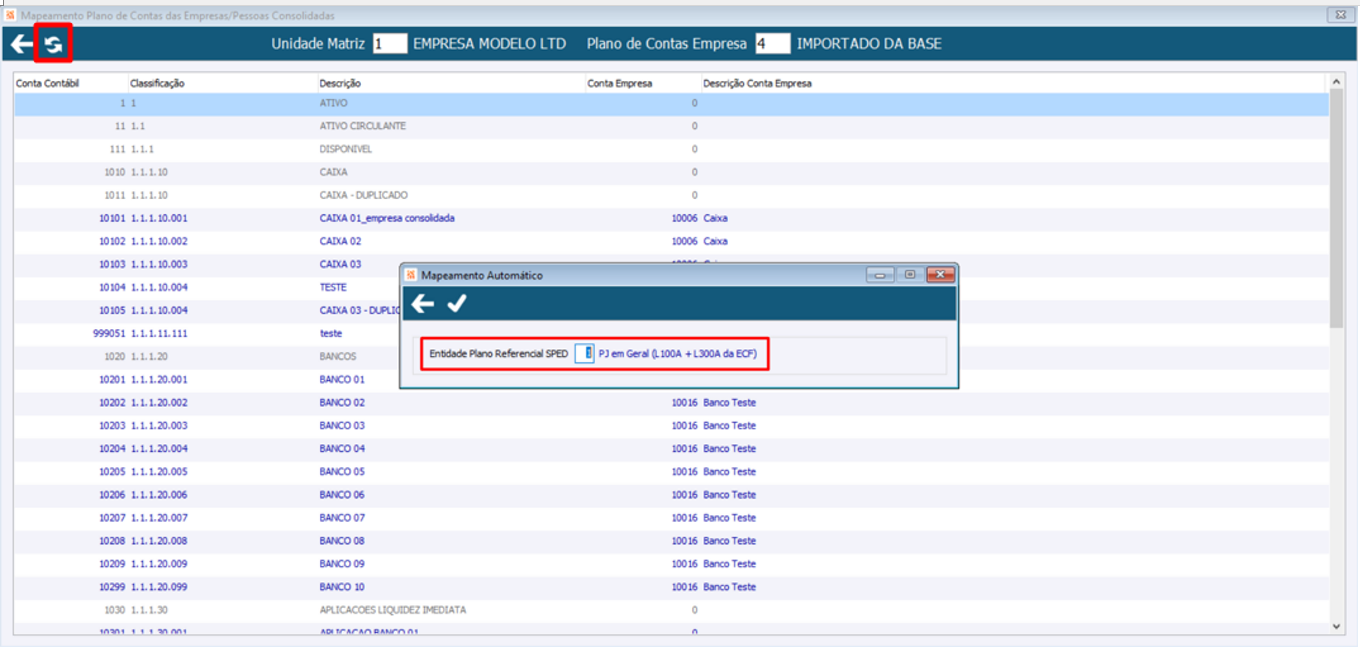Click the Unidade Matriz input field
The width and height of the screenshot is (1360, 650).
390,44
